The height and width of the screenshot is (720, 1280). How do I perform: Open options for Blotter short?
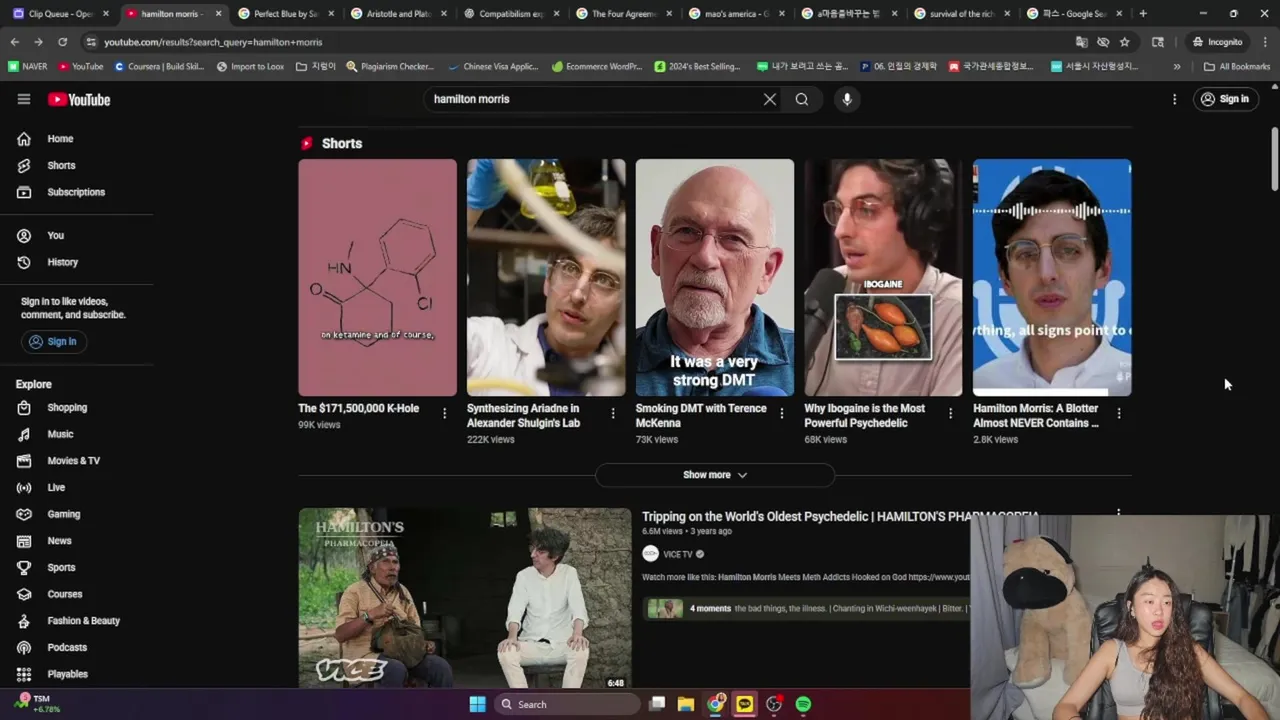[1119, 413]
